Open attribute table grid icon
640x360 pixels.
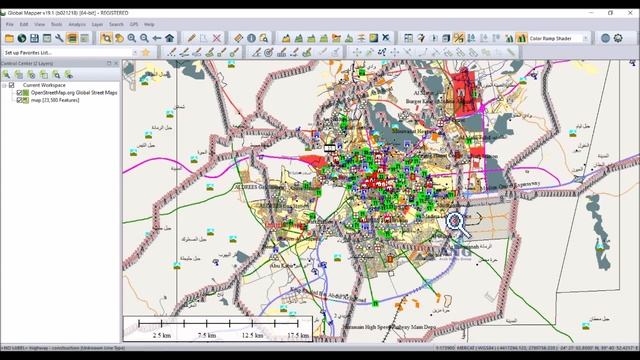[x=408, y=38]
